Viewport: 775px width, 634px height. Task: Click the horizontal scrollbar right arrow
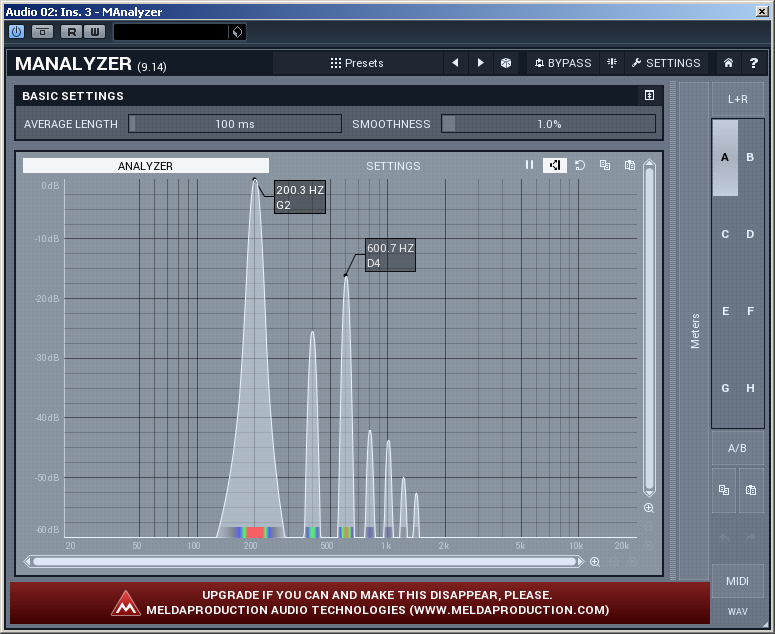tap(580, 562)
